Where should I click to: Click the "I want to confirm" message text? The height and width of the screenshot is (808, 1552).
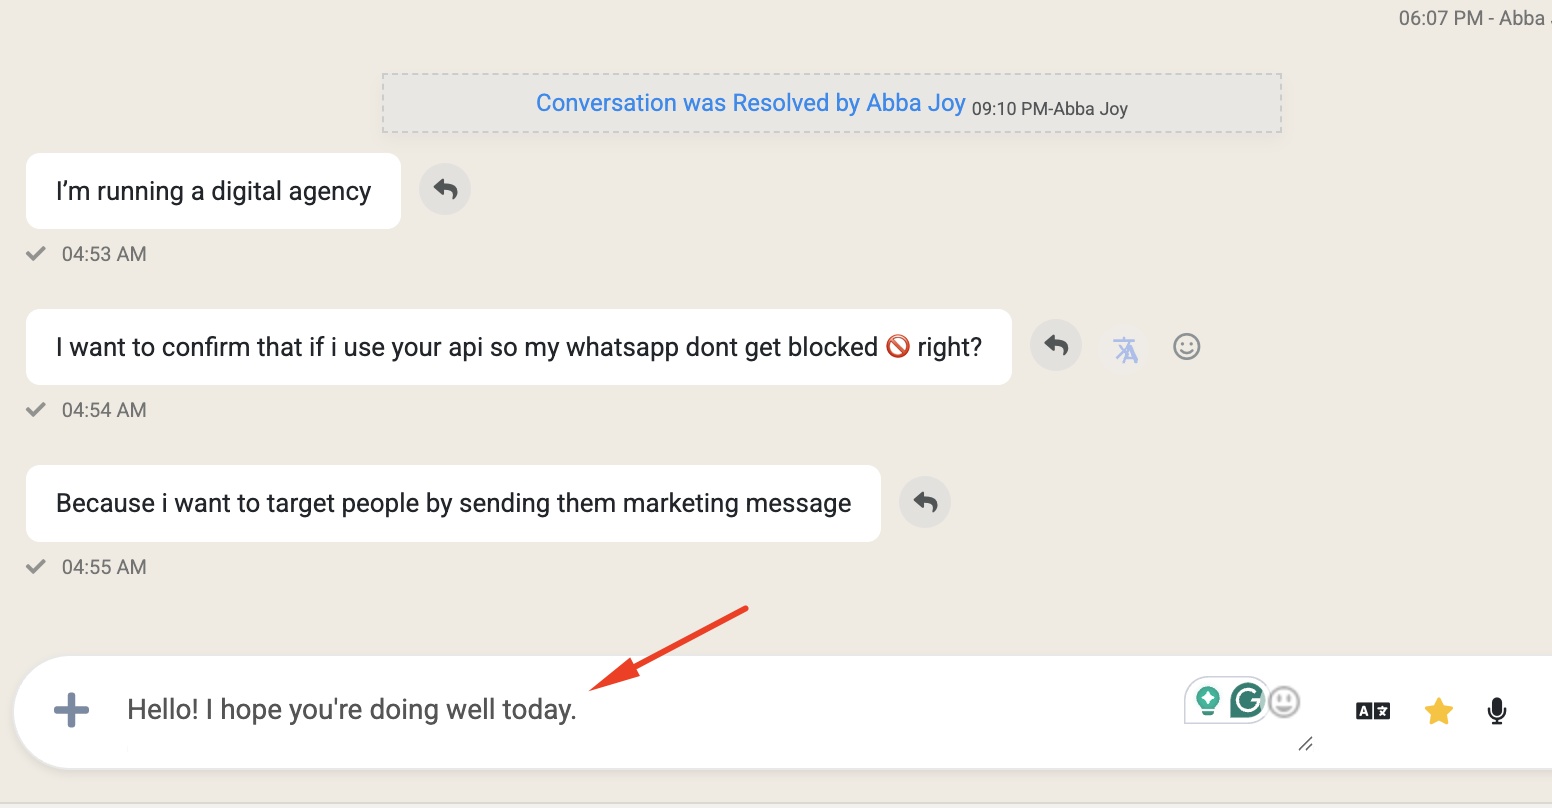point(519,347)
